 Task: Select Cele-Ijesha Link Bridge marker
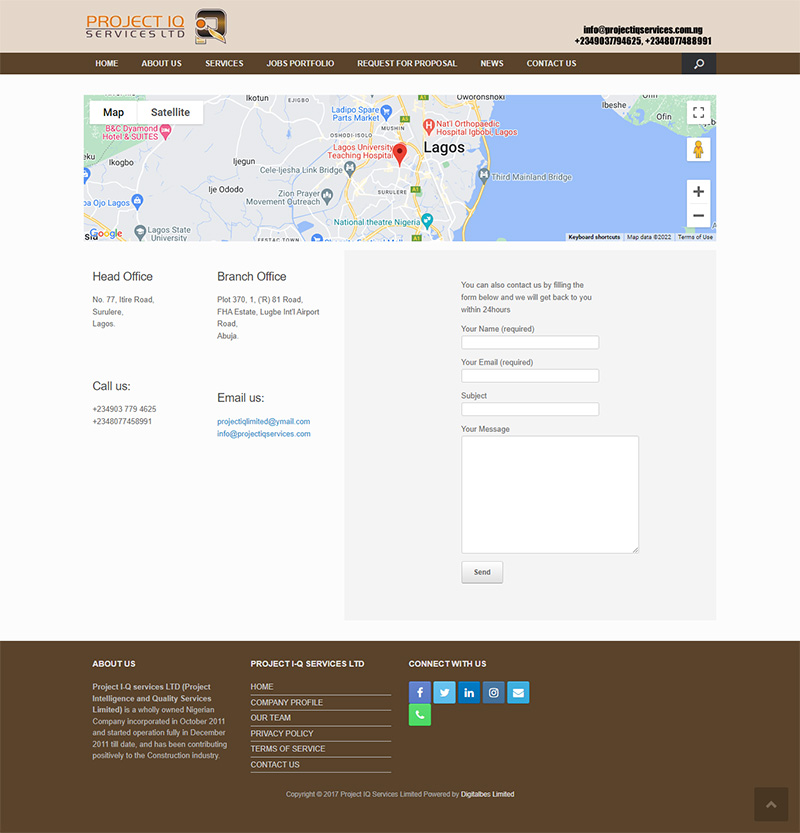pyautogui.click(x=350, y=169)
